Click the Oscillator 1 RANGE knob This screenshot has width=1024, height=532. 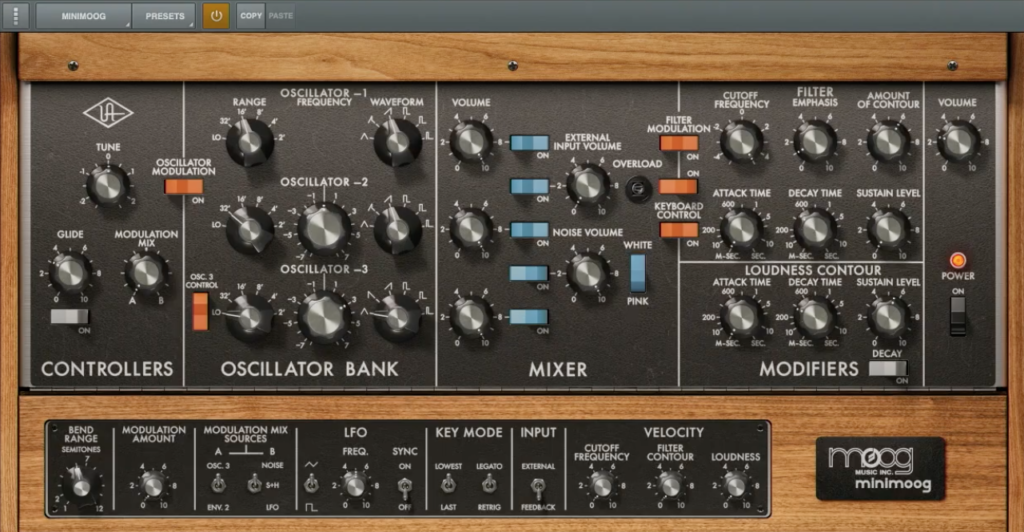tap(249, 142)
